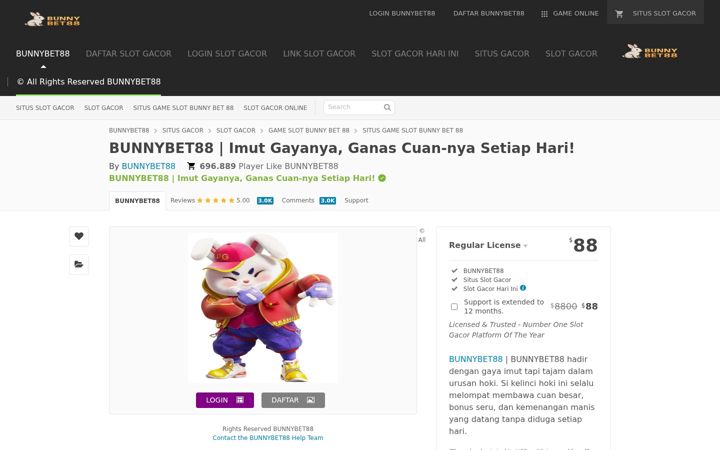Click the Bunny Bet88 logo beside SLOT GACOR menu
The width and height of the screenshot is (720, 450).
click(x=650, y=51)
